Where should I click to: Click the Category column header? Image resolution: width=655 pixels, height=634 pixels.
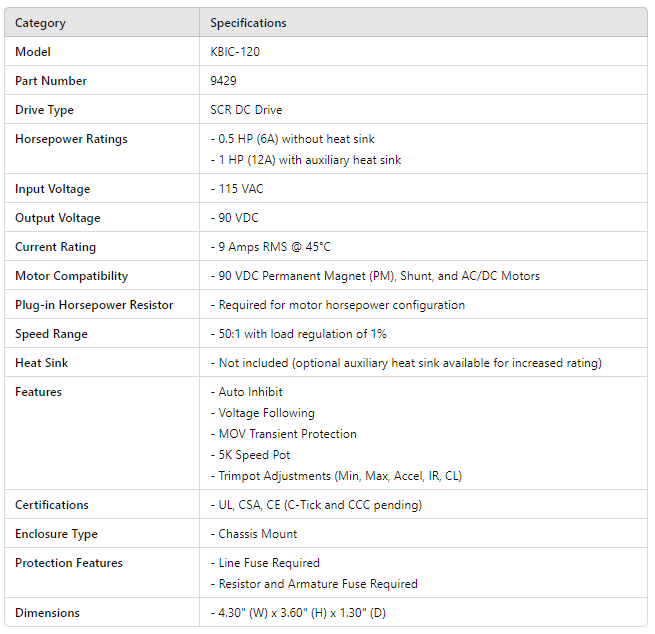tap(42, 22)
